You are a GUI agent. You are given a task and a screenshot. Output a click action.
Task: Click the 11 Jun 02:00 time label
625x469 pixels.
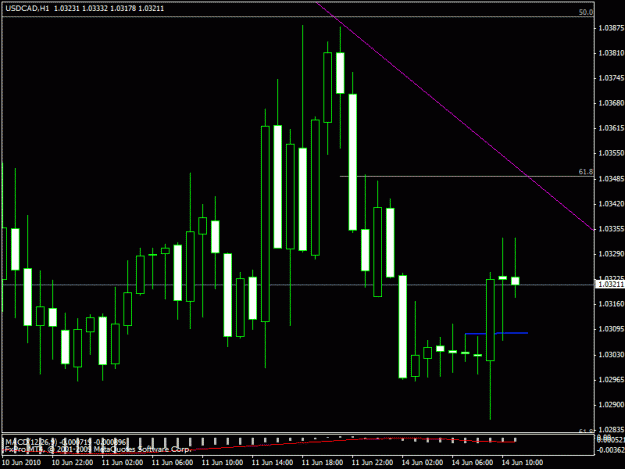(x=122, y=462)
